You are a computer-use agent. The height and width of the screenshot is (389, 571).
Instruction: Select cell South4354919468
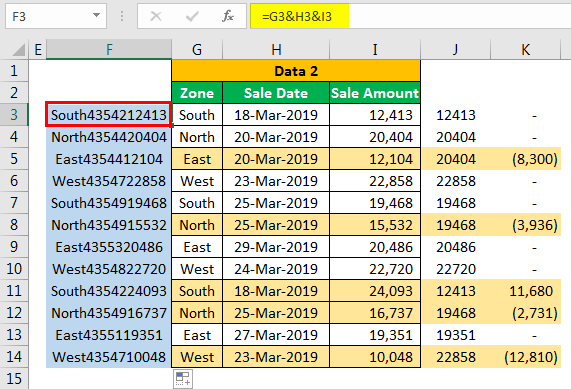click(109, 203)
